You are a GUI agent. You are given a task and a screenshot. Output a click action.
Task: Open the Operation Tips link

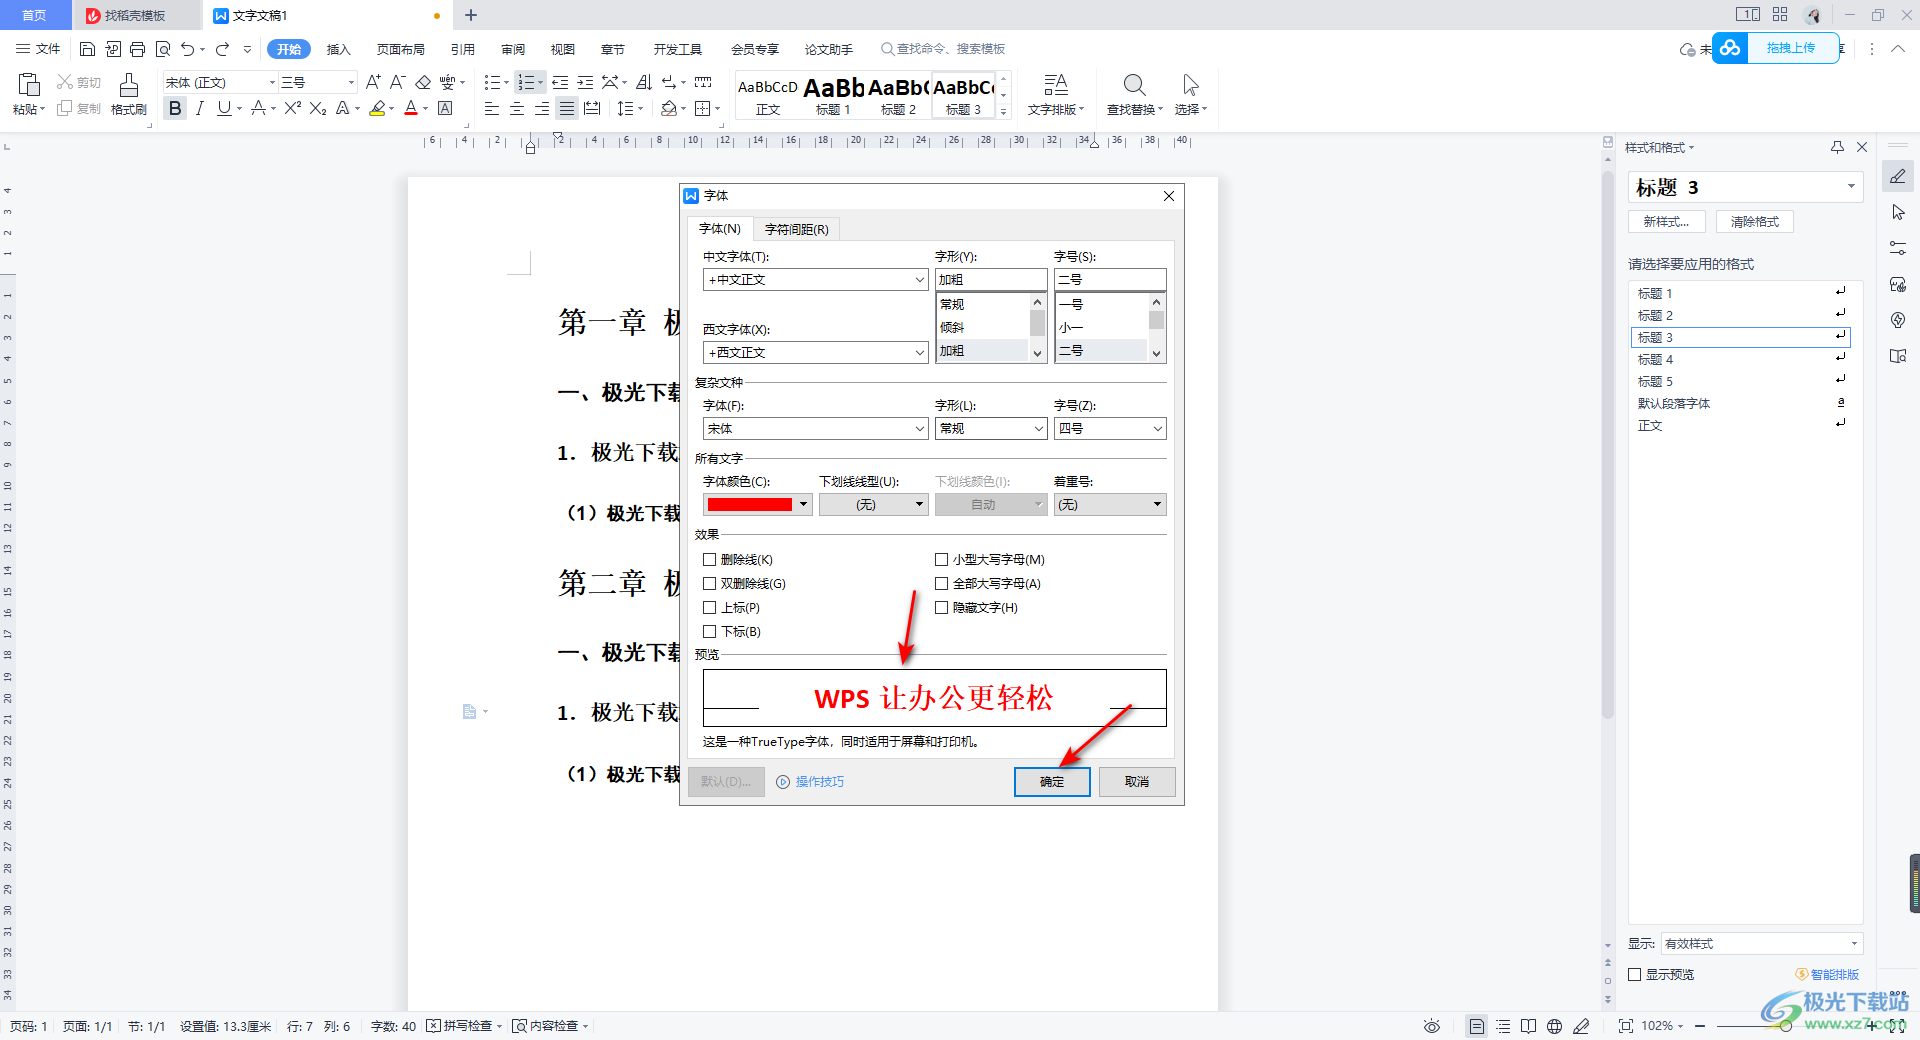(x=811, y=782)
